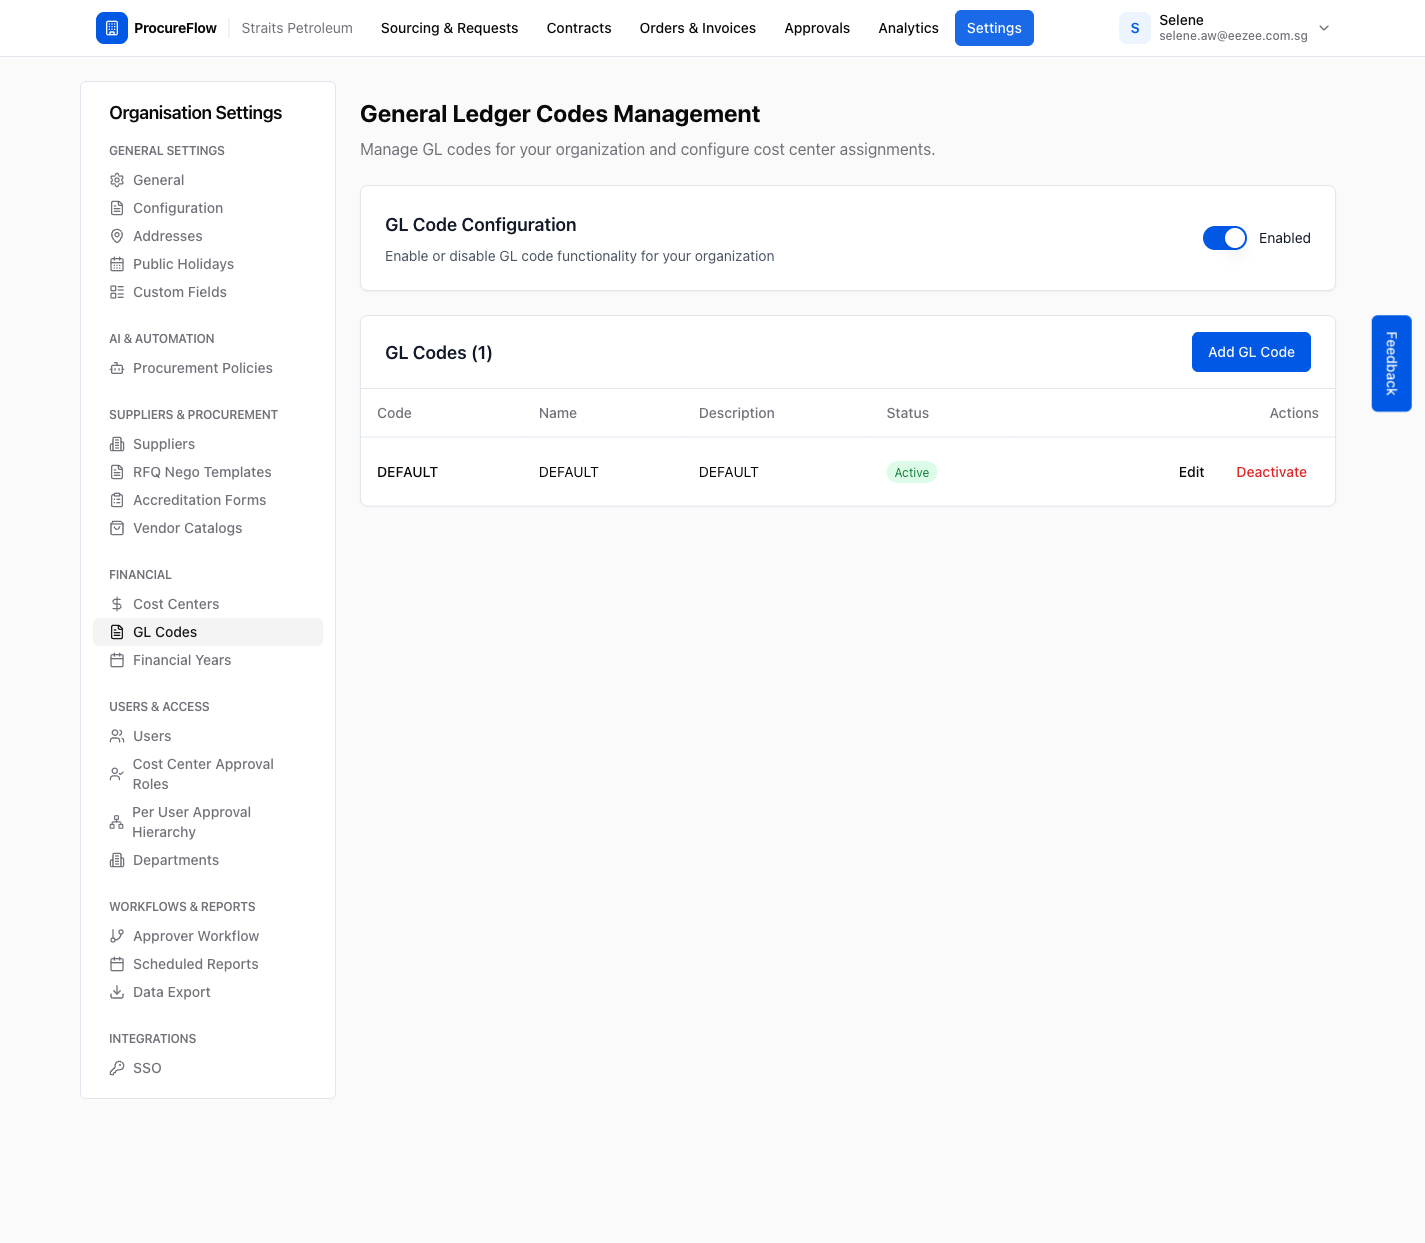Click the General gear icon in sidebar

pos(117,180)
